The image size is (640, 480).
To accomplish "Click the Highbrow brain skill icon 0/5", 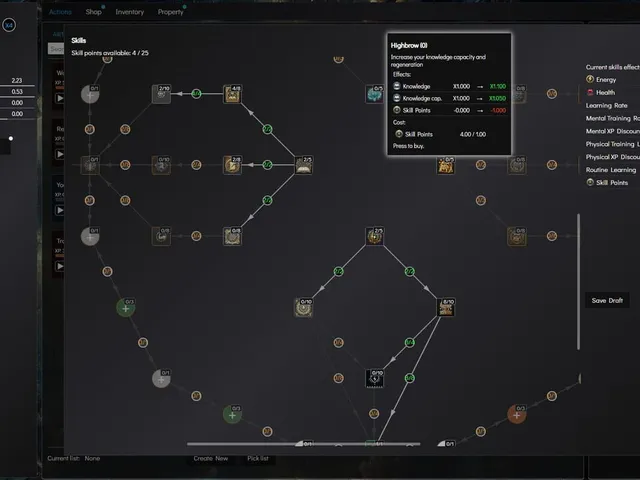I will (x=374, y=94).
